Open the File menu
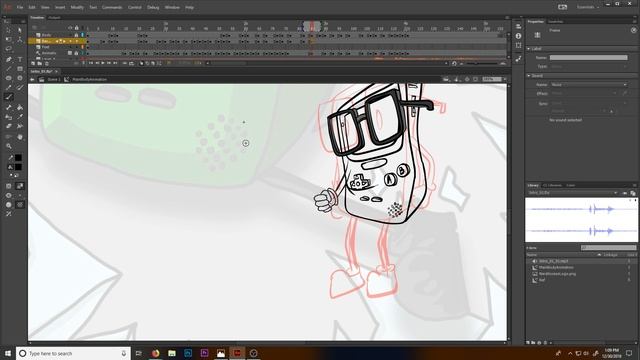 [20, 7]
